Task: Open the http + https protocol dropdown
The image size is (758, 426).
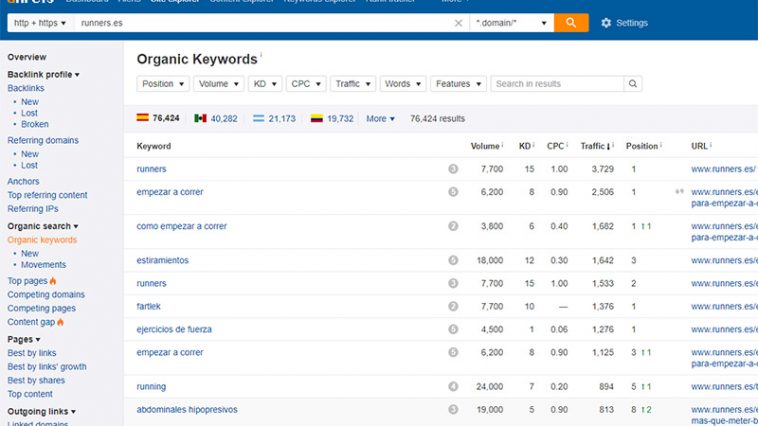Action: (x=40, y=23)
